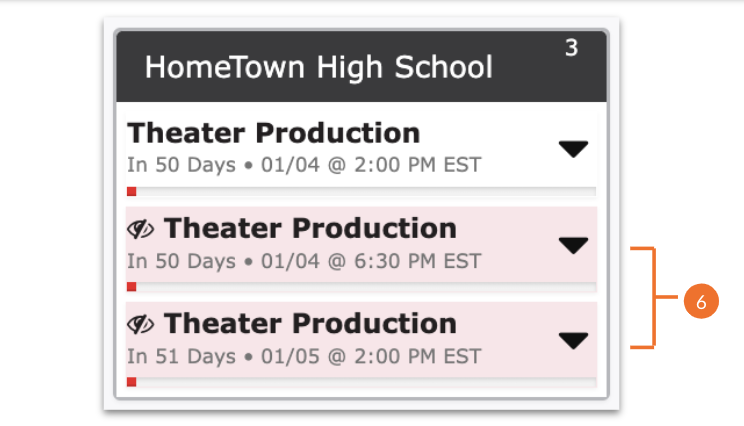The height and width of the screenshot is (426, 744).
Task: Click the event count 3 in the header
Action: click(571, 48)
